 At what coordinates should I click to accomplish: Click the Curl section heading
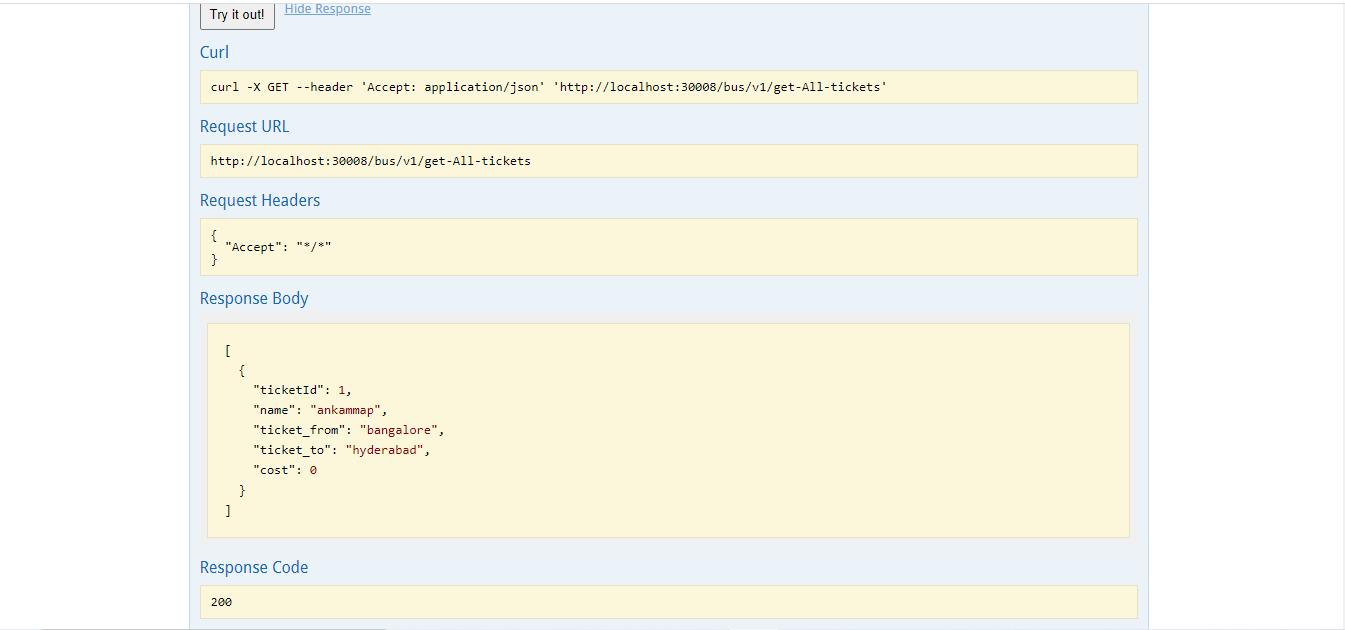pyautogui.click(x=214, y=52)
